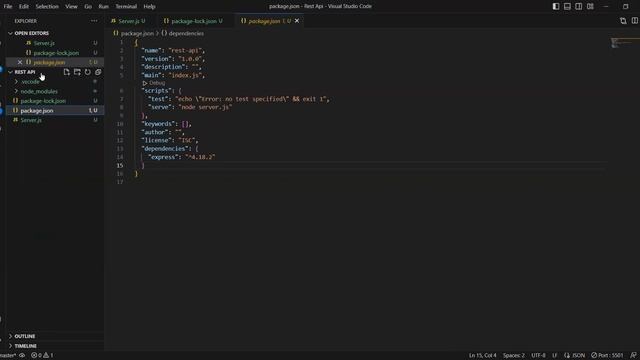Click the "express" dependency text

(162, 157)
